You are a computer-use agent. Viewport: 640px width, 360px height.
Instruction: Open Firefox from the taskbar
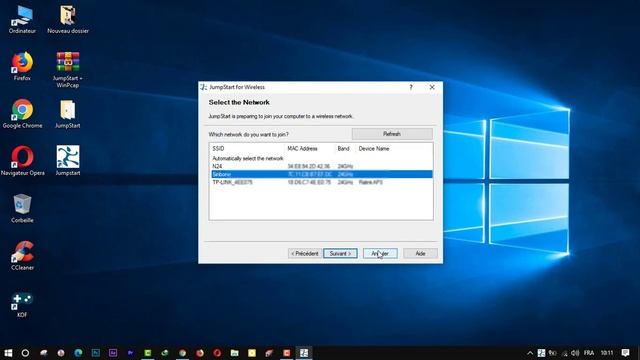(200, 353)
